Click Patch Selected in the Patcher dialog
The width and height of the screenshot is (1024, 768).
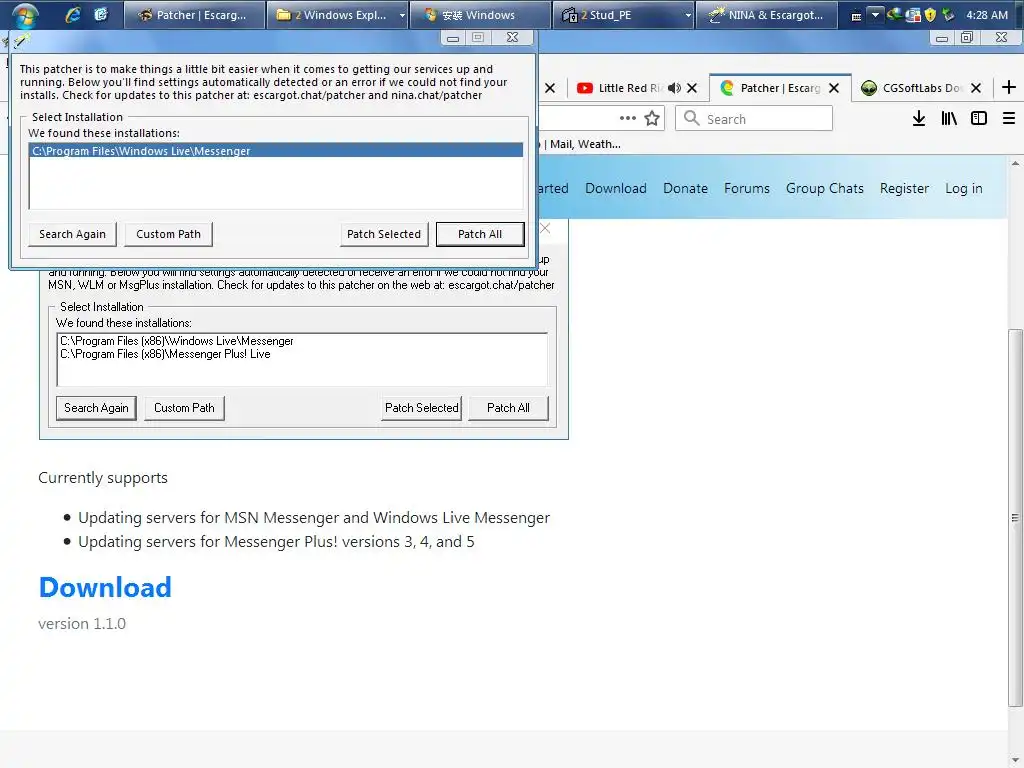384,234
